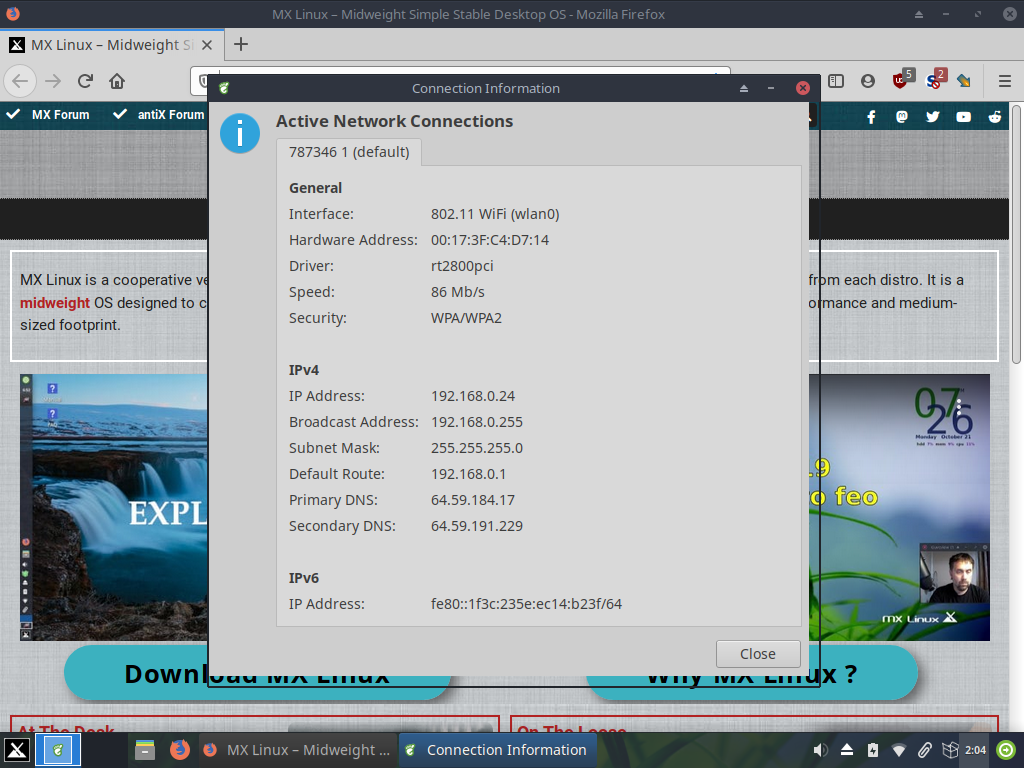Viewport: 1024px width, 768px height.
Task: Switch to the MX Linux Firefox tab
Action: 112,45
